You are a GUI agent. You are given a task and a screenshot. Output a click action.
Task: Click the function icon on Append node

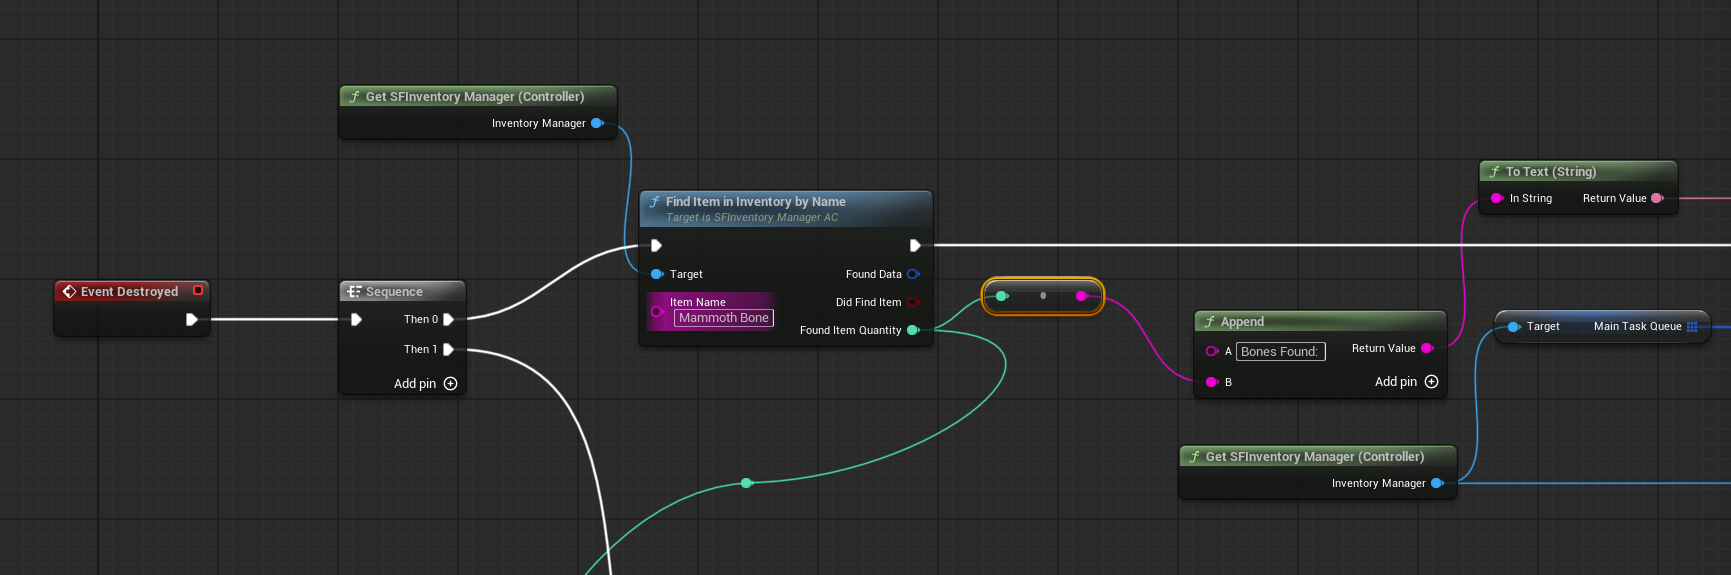pyautogui.click(x=1209, y=322)
